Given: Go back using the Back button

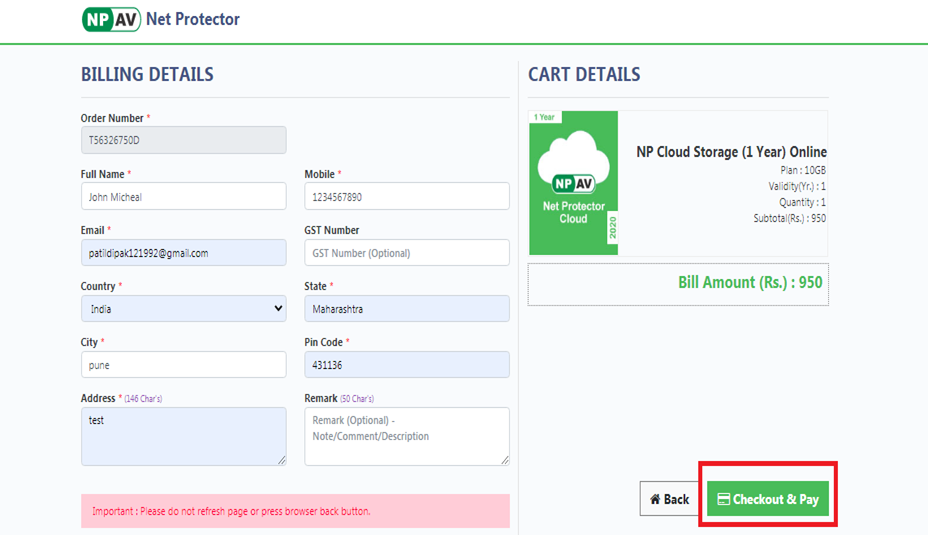Looking at the screenshot, I should 669,499.
